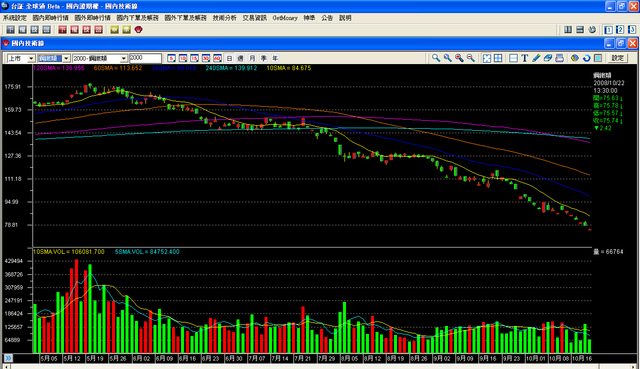Click the printer icon

click(560, 58)
